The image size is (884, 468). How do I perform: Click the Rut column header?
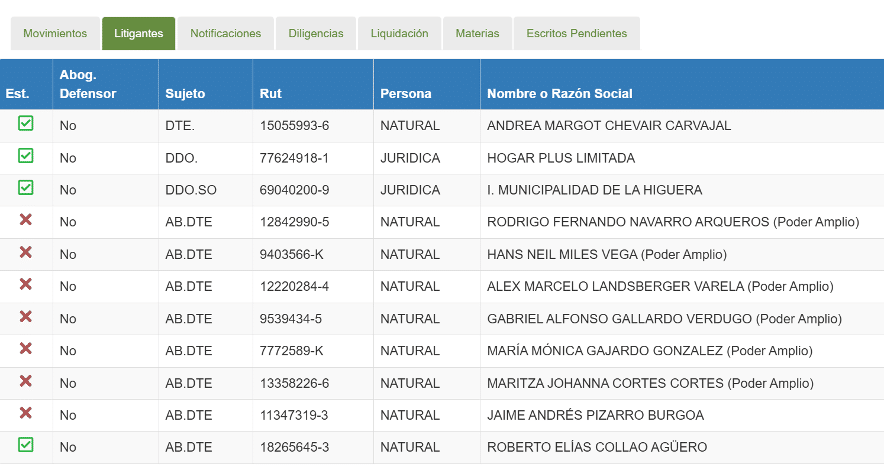click(271, 94)
